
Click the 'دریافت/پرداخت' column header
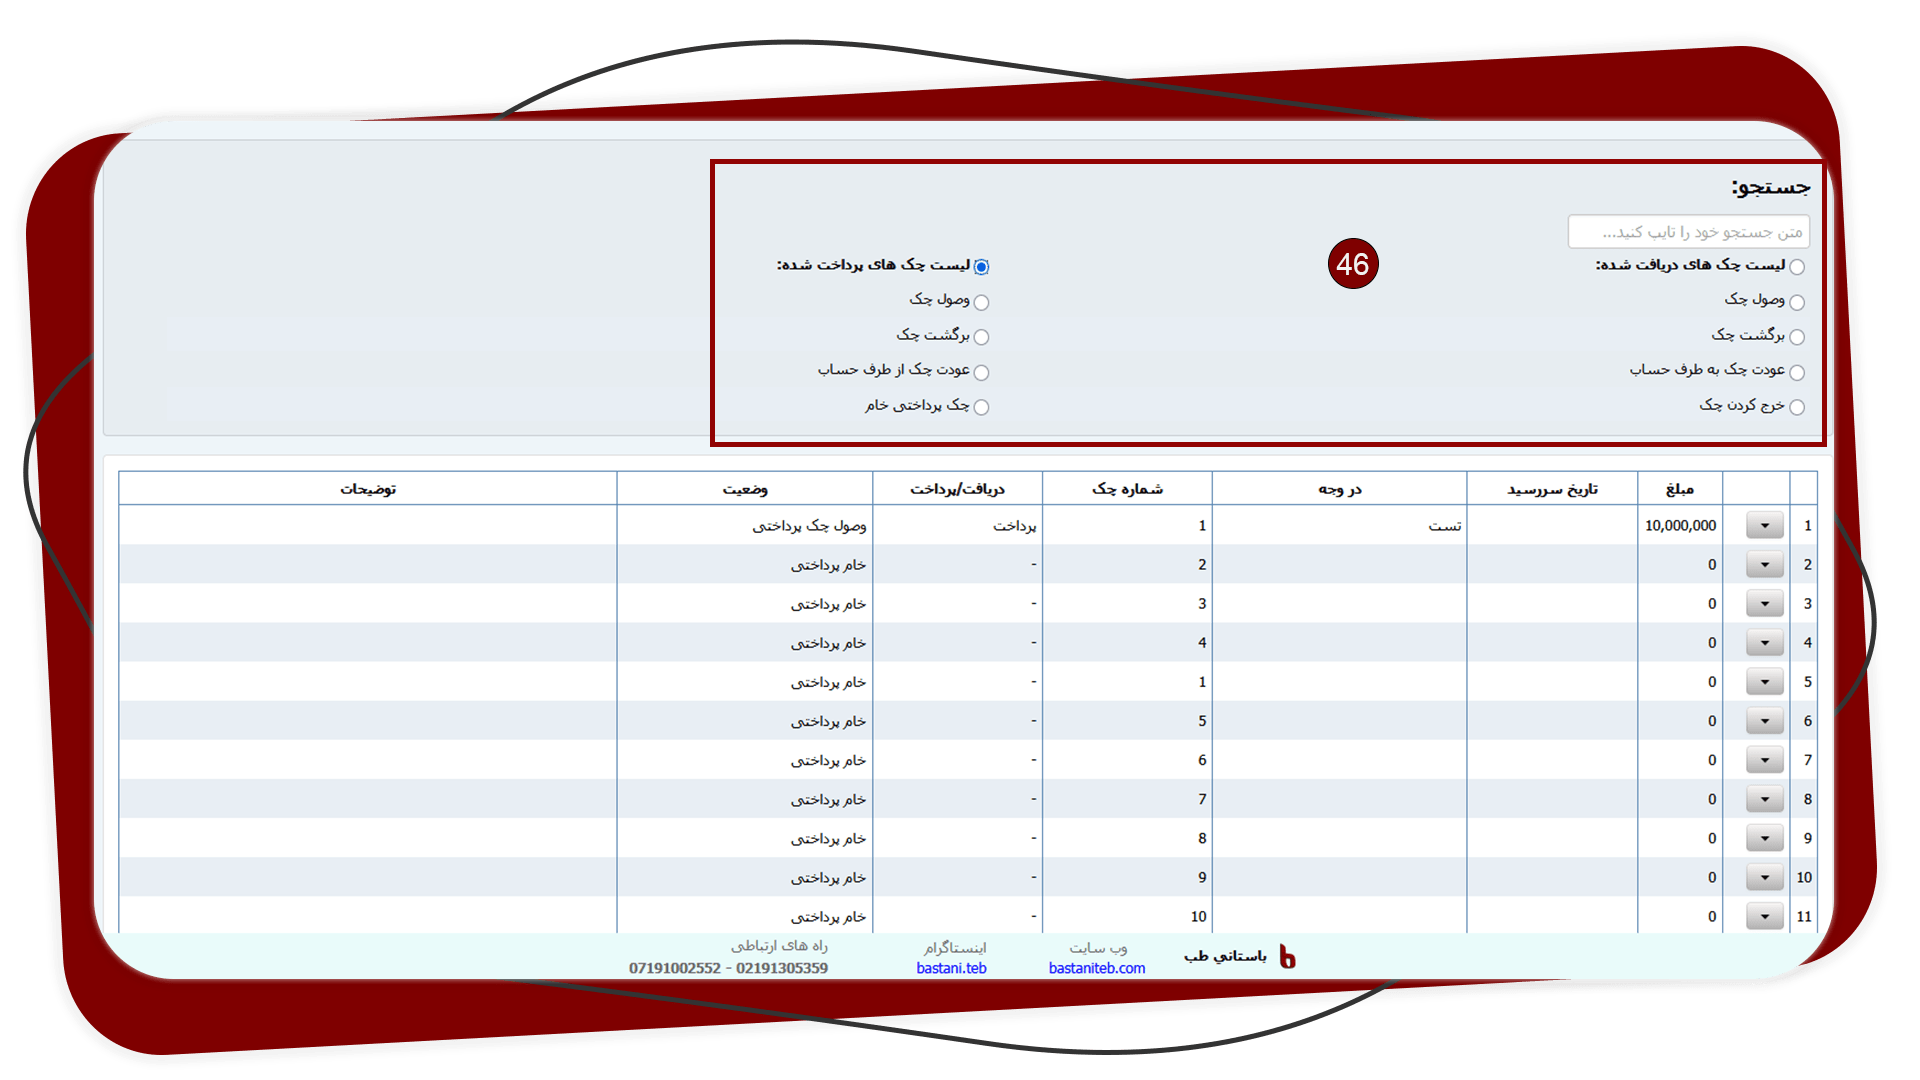tap(957, 488)
